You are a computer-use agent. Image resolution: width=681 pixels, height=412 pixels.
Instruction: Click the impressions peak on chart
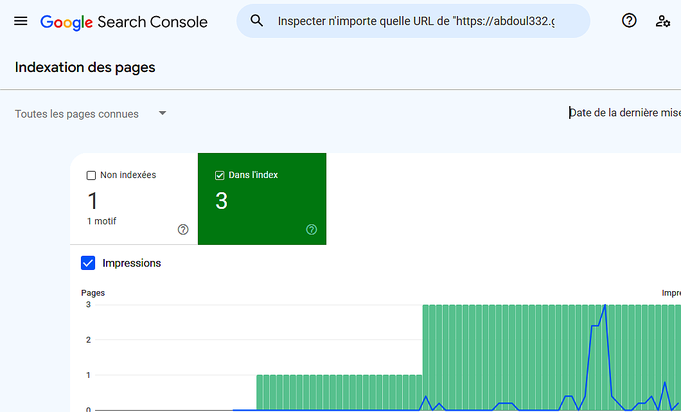pyautogui.click(x=605, y=305)
